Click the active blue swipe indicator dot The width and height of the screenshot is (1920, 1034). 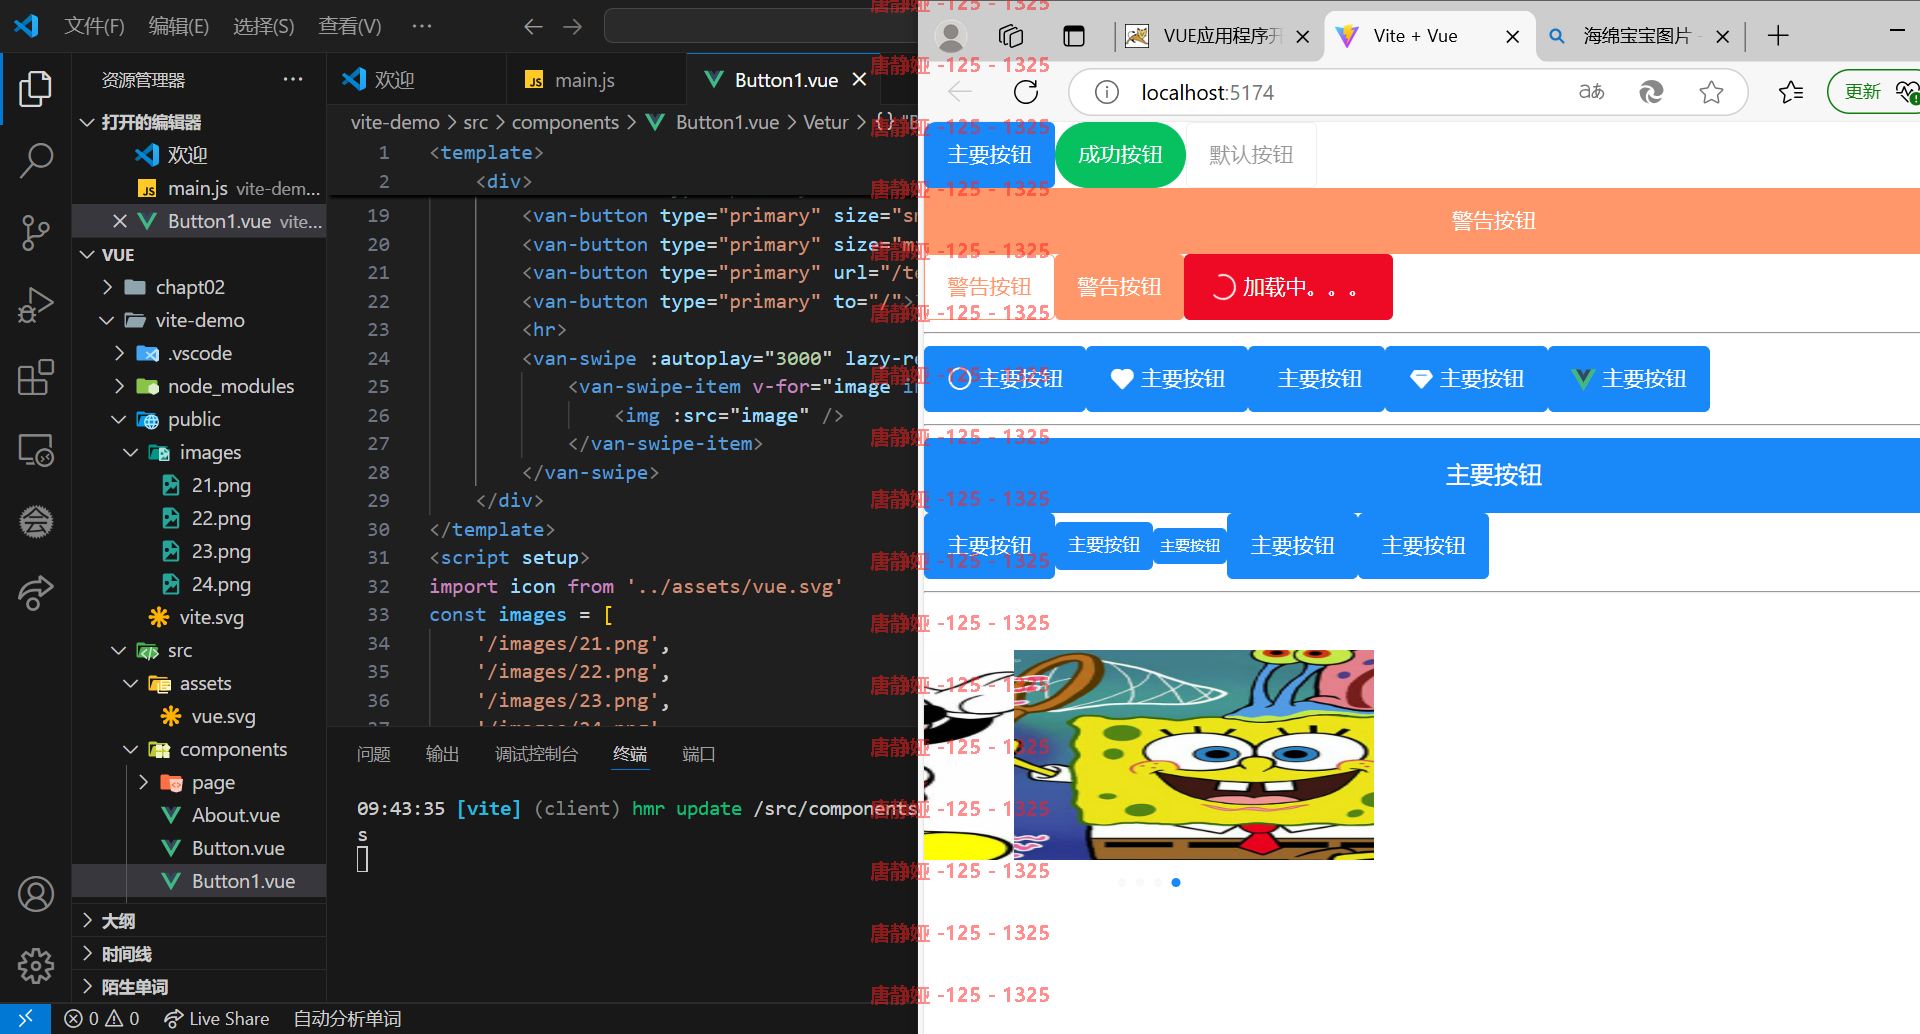click(1176, 882)
